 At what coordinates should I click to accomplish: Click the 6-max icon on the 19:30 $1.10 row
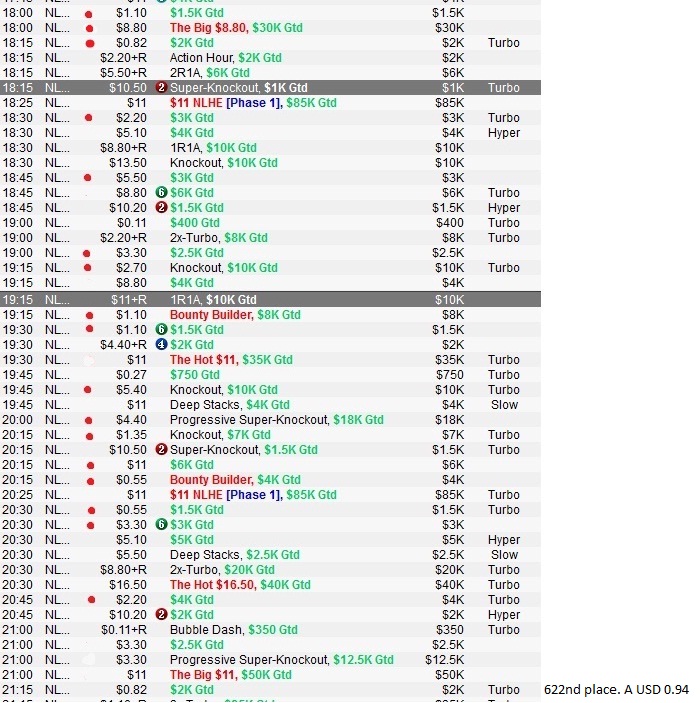point(161,330)
